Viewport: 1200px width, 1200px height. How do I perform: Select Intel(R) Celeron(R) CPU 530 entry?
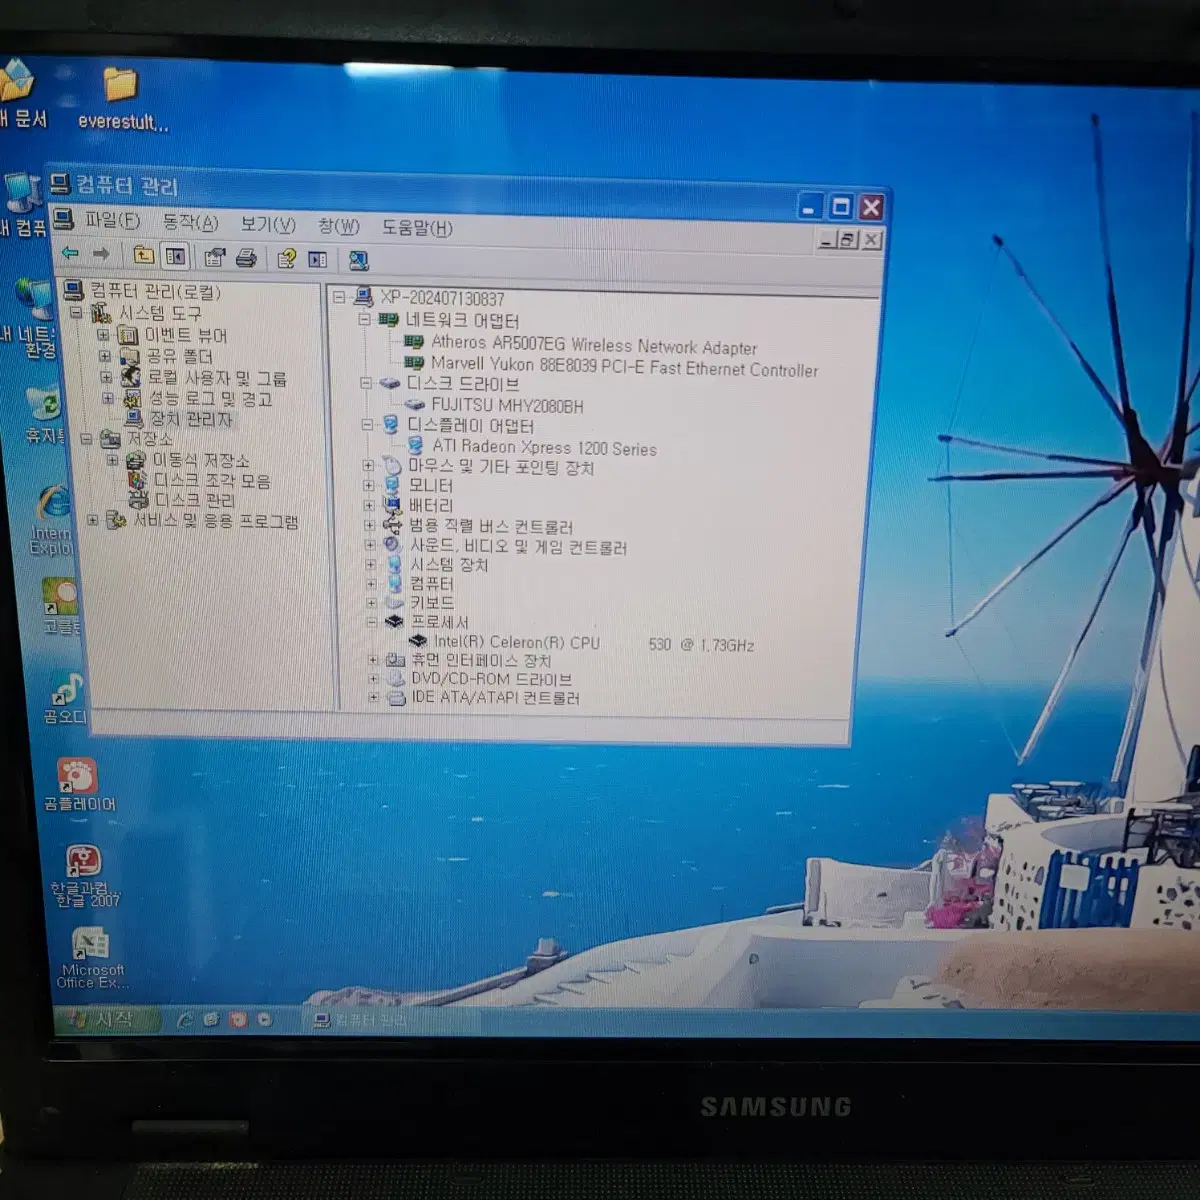pyautogui.click(x=594, y=643)
